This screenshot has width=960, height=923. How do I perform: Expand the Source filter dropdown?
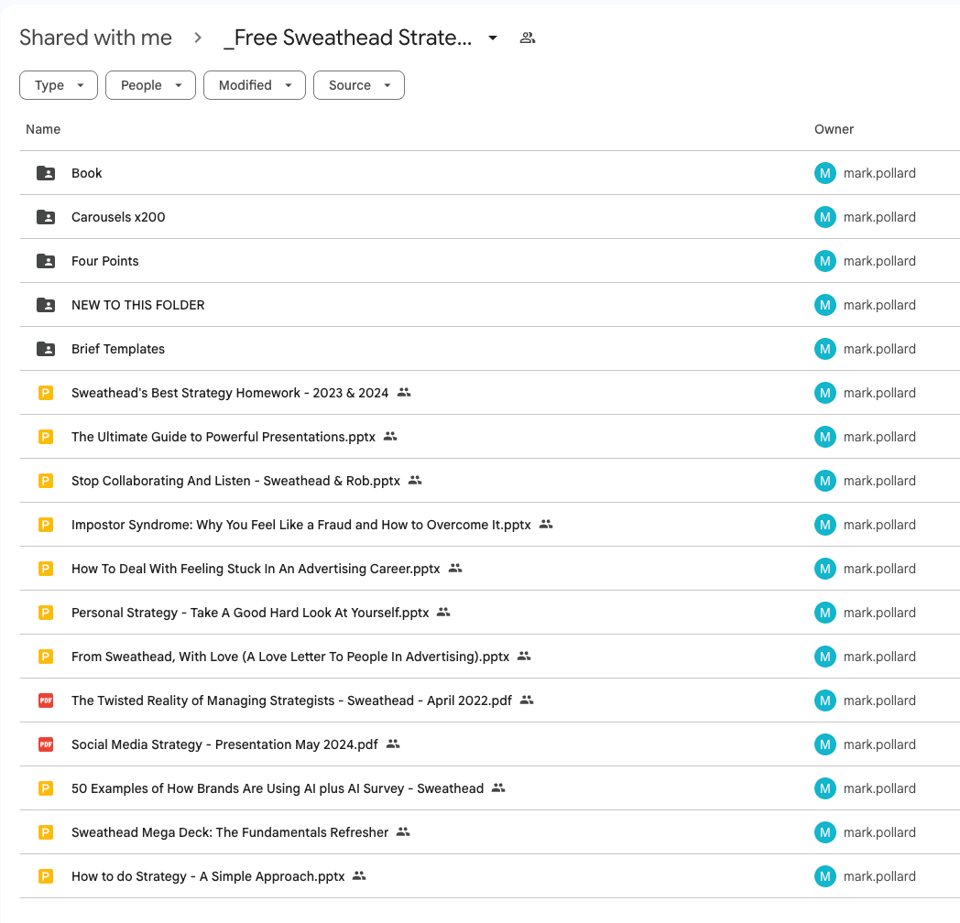(x=358, y=86)
